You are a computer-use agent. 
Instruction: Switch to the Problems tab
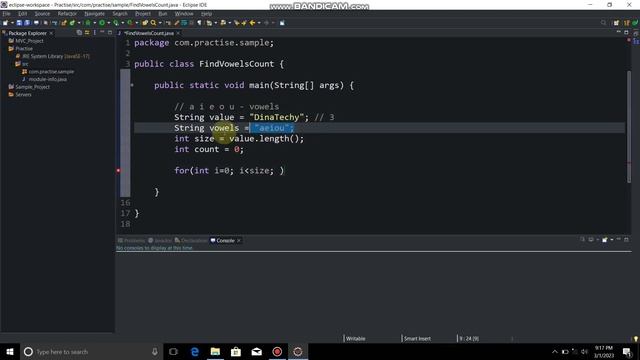[x=131, y=240]
